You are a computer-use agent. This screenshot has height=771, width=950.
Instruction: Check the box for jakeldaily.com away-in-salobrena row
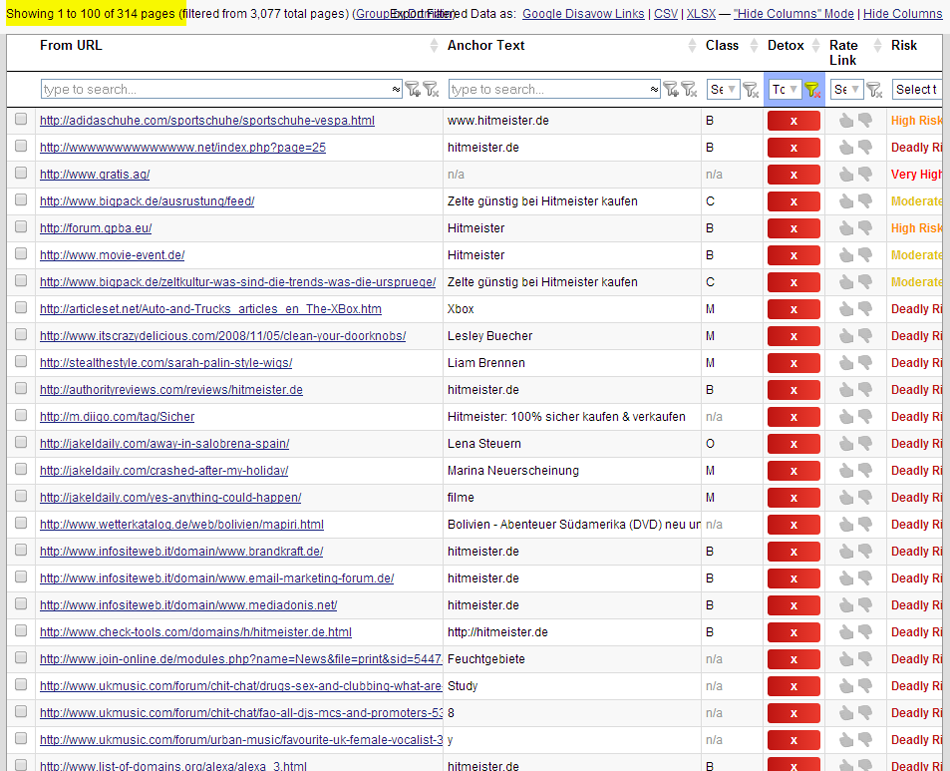pyautogui.click(x=21, y=443)
